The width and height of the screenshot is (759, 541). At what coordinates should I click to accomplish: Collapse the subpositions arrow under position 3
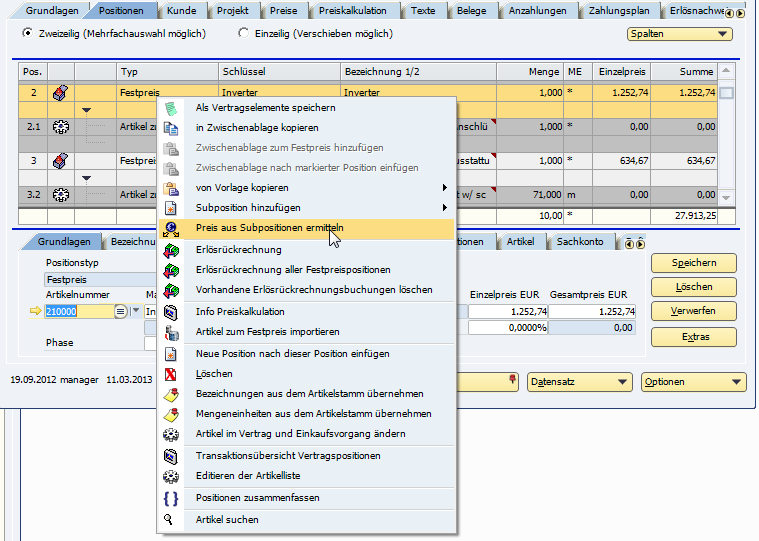[86, 179]
